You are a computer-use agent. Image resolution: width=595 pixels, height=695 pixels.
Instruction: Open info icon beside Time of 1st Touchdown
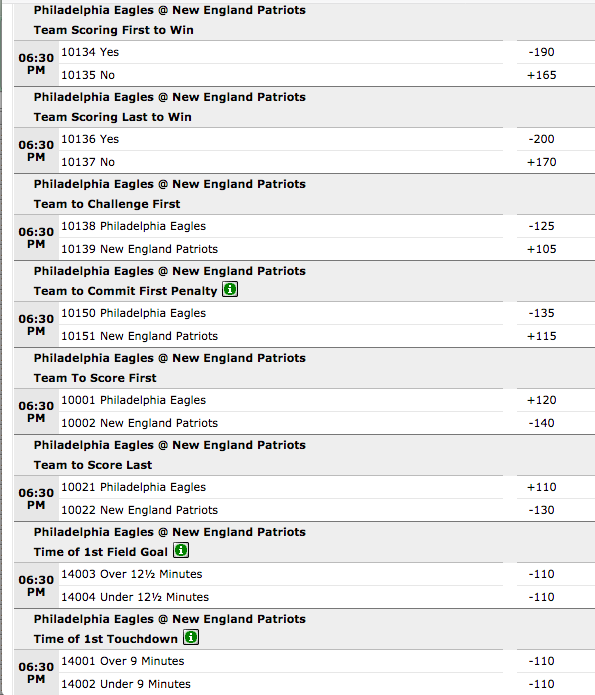click(x=191, y=637)
